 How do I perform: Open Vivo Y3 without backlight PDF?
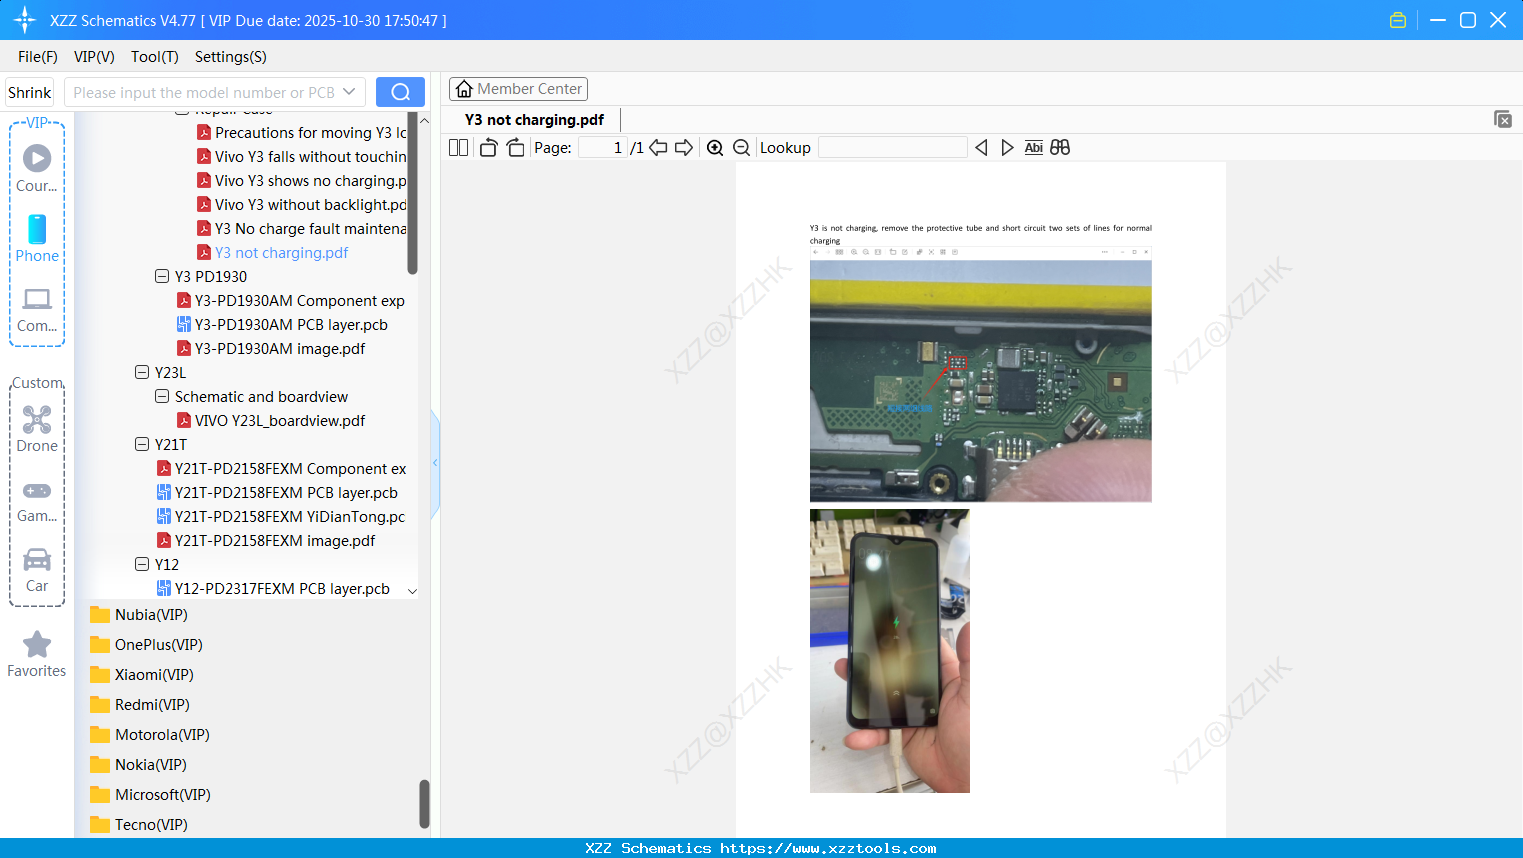coord(302,204)
